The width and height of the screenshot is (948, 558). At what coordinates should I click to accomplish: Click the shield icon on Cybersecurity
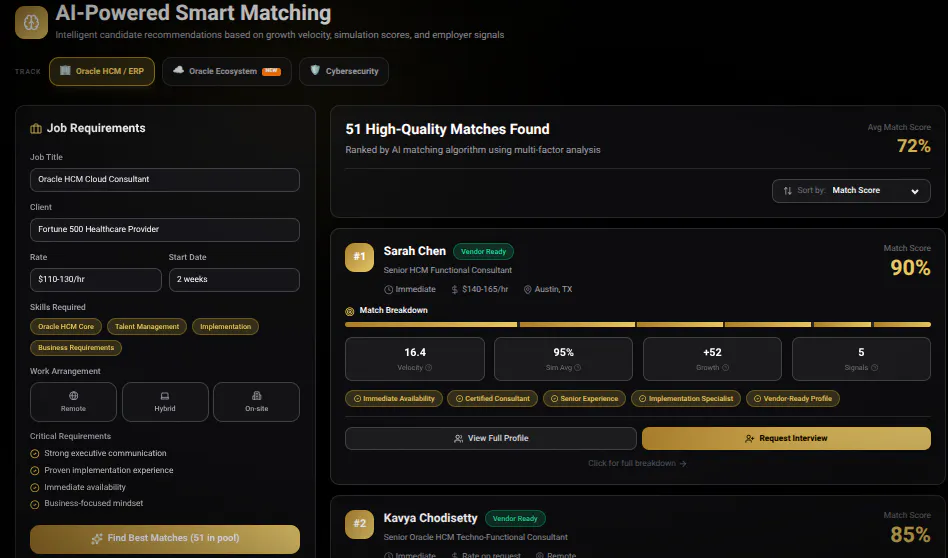point(315,70)
